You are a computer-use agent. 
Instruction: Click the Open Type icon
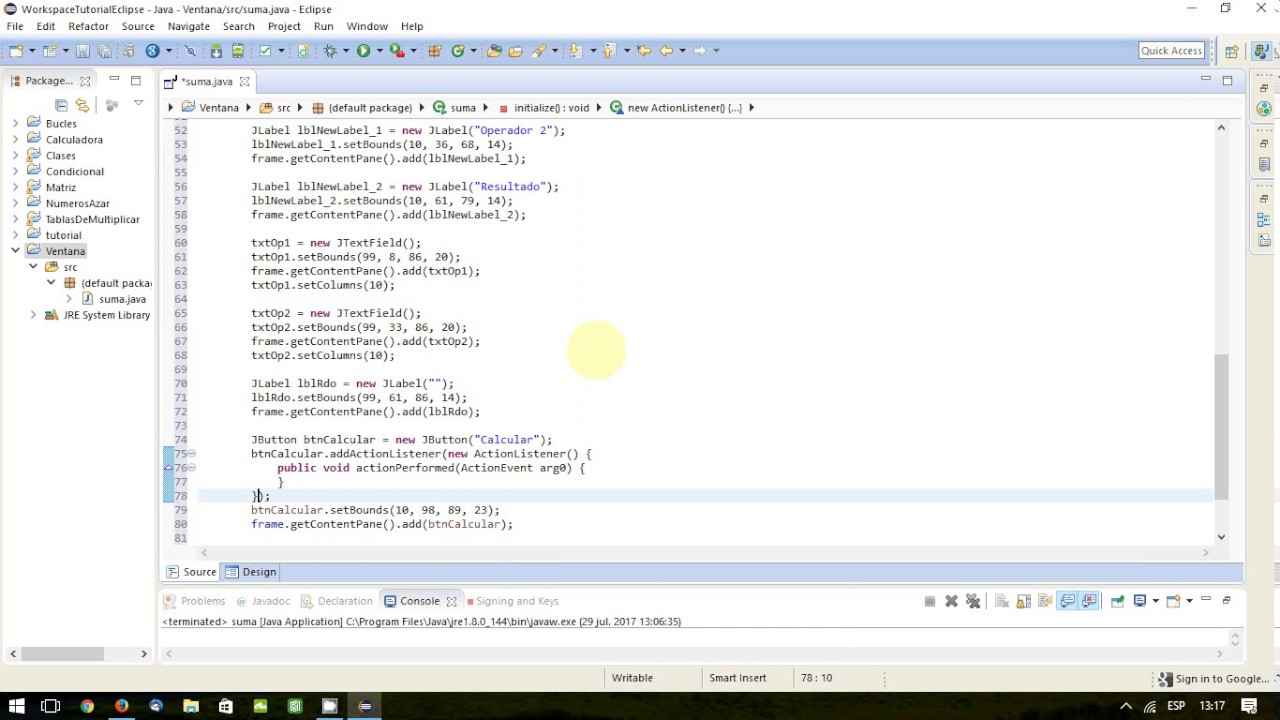click(x=494, y=50)
